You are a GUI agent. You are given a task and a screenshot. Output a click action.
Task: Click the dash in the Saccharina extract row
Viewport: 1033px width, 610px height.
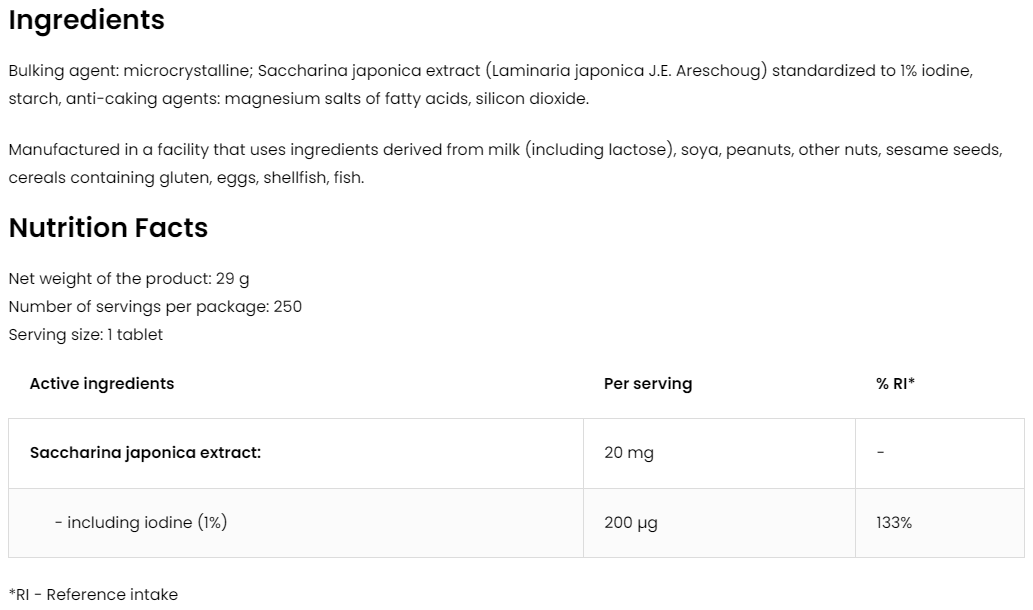pyautogui.click(x=880, y=453)
